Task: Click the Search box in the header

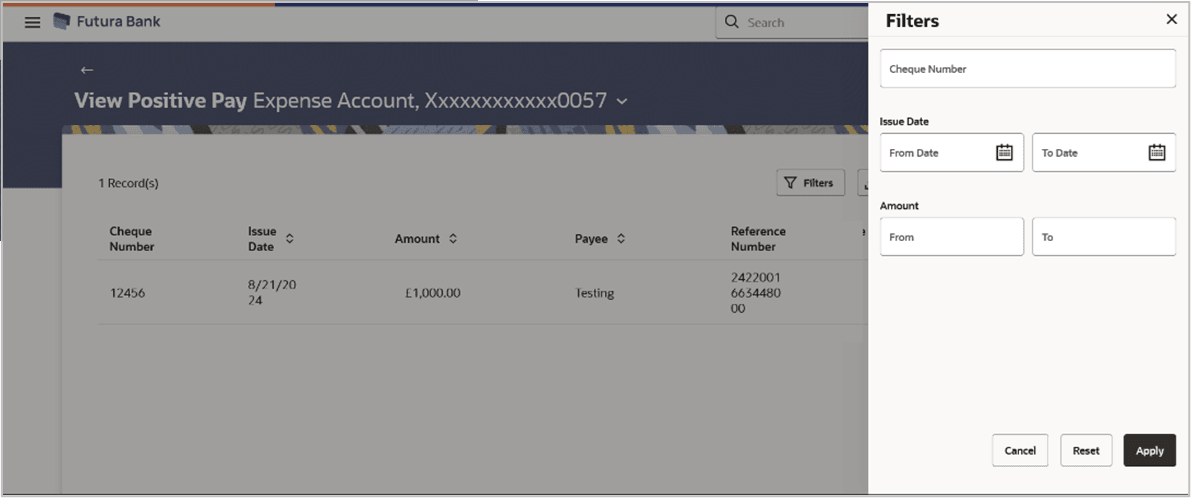Action: [x=794, y=23]
